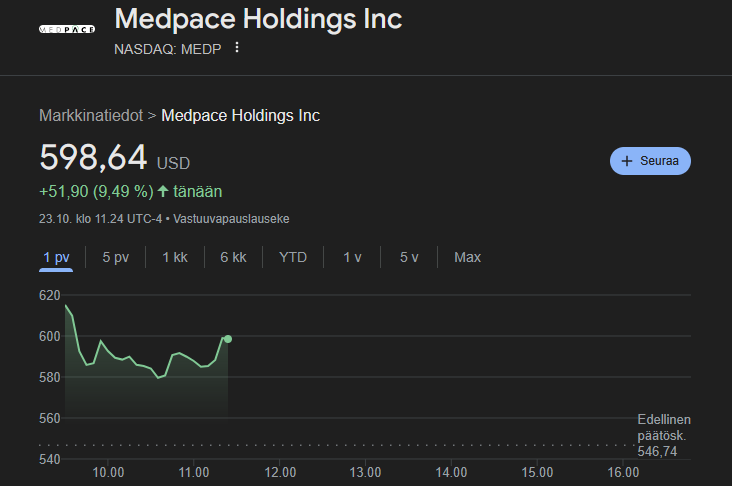Show the 1 kk chart range

tap(175, 257)
